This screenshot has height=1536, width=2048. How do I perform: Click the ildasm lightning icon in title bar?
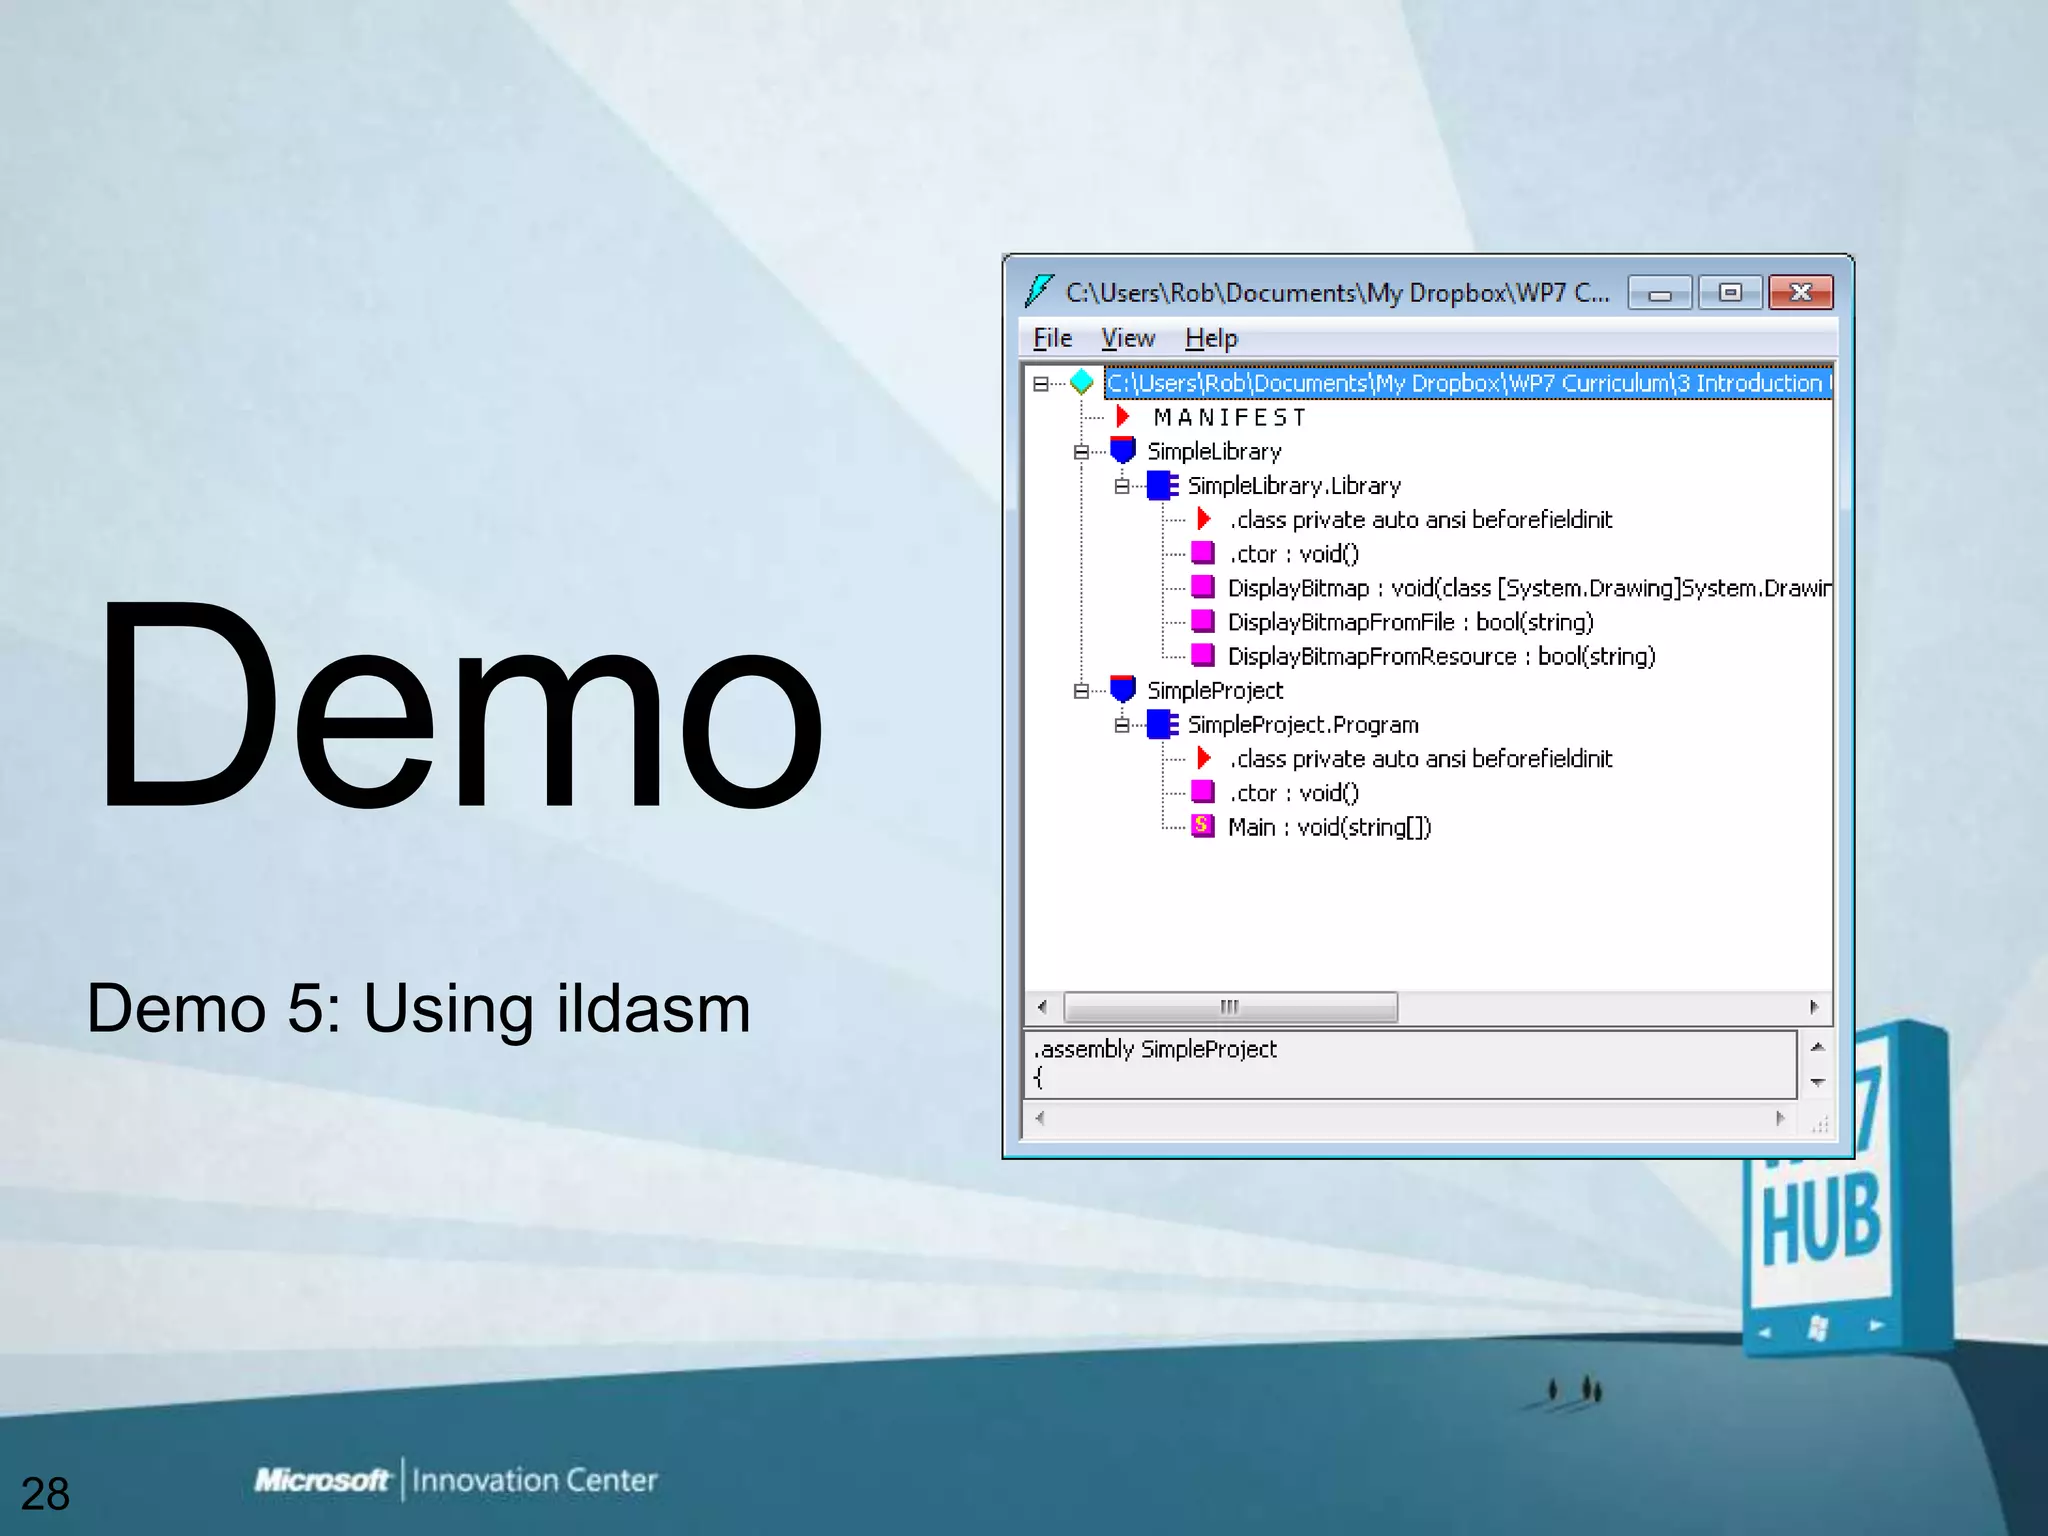pos(1039,291)
